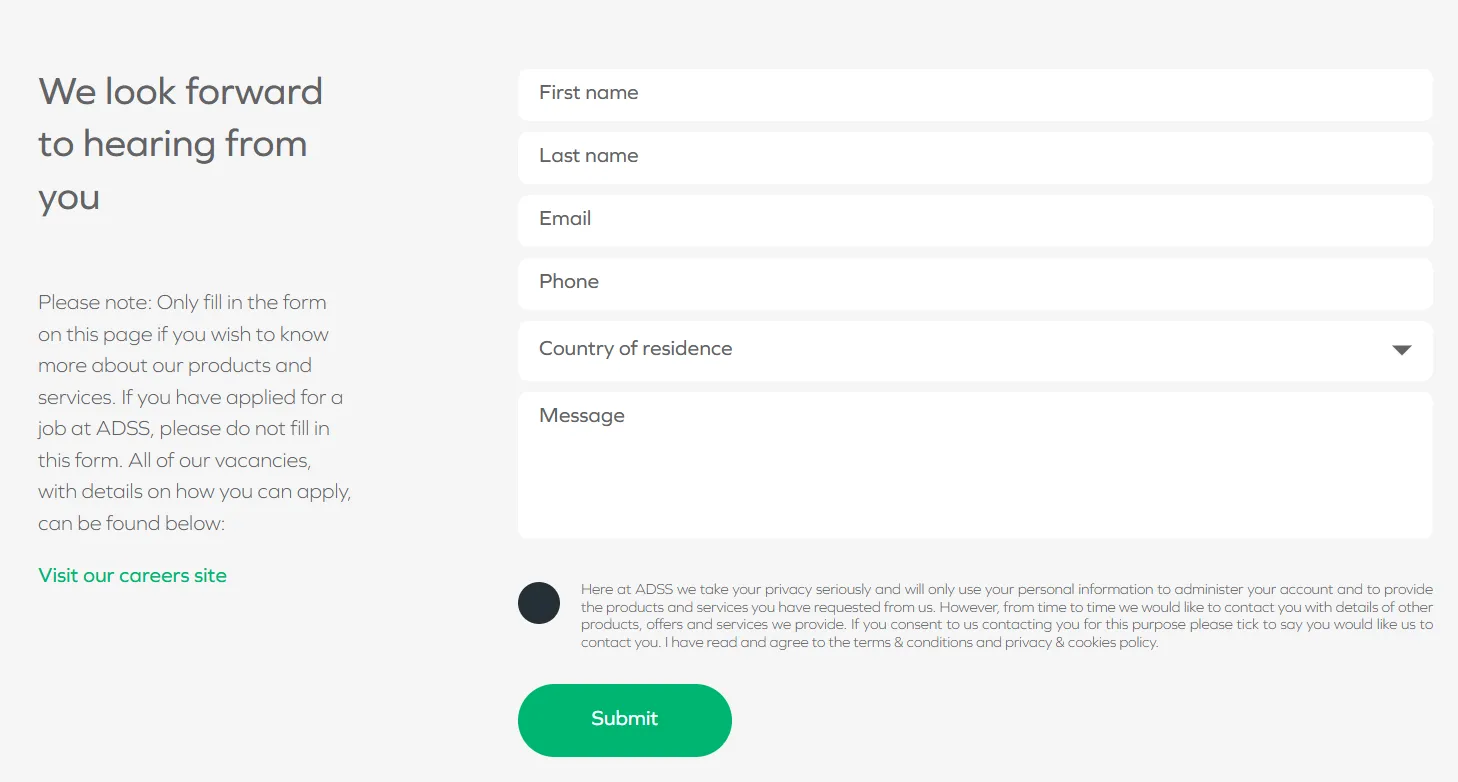
Task: Click the 'All of our vacancies' text
Action: click(219, 461)
